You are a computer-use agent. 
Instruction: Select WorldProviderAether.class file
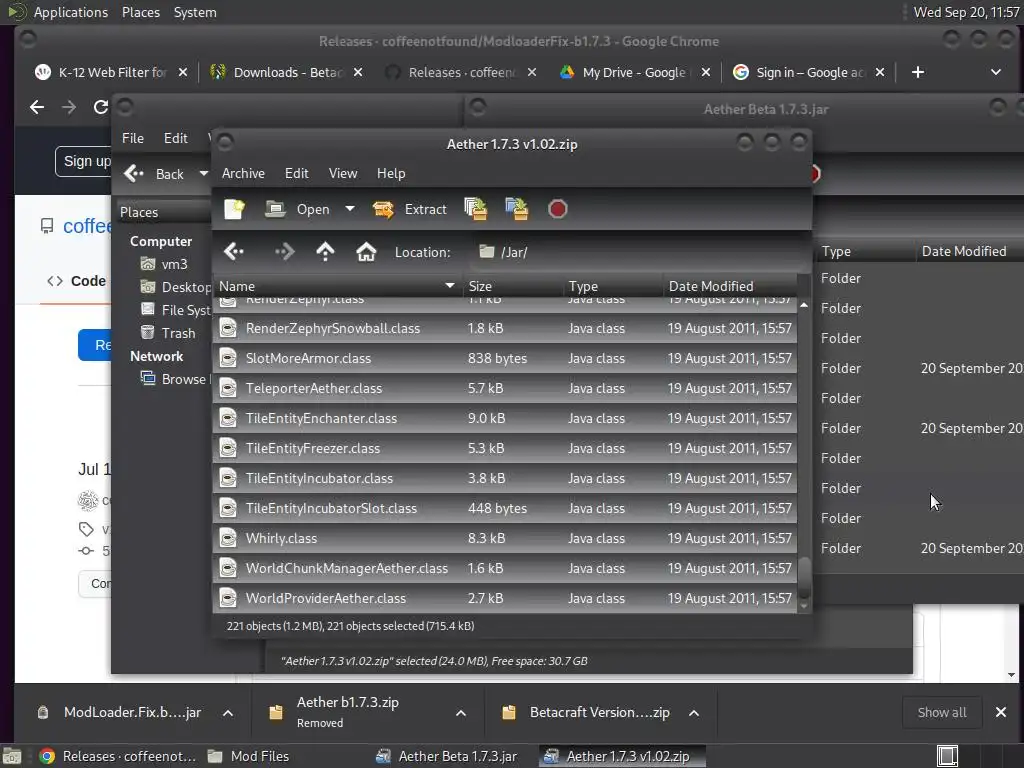click(505, 598)
